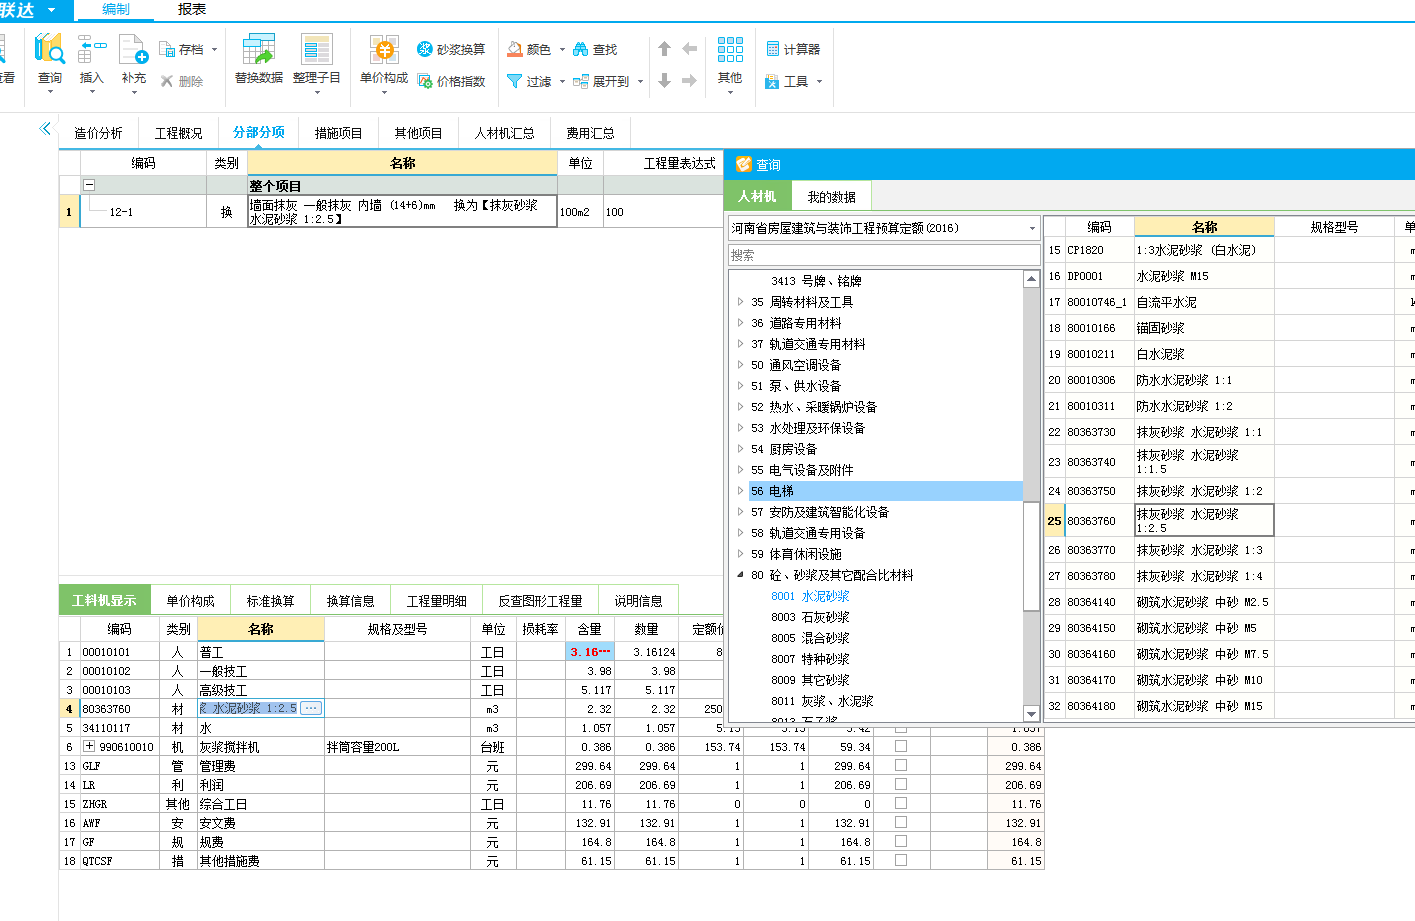
Task: Click 砂浆换算 mortar conversion
Action: click(451, 49)
